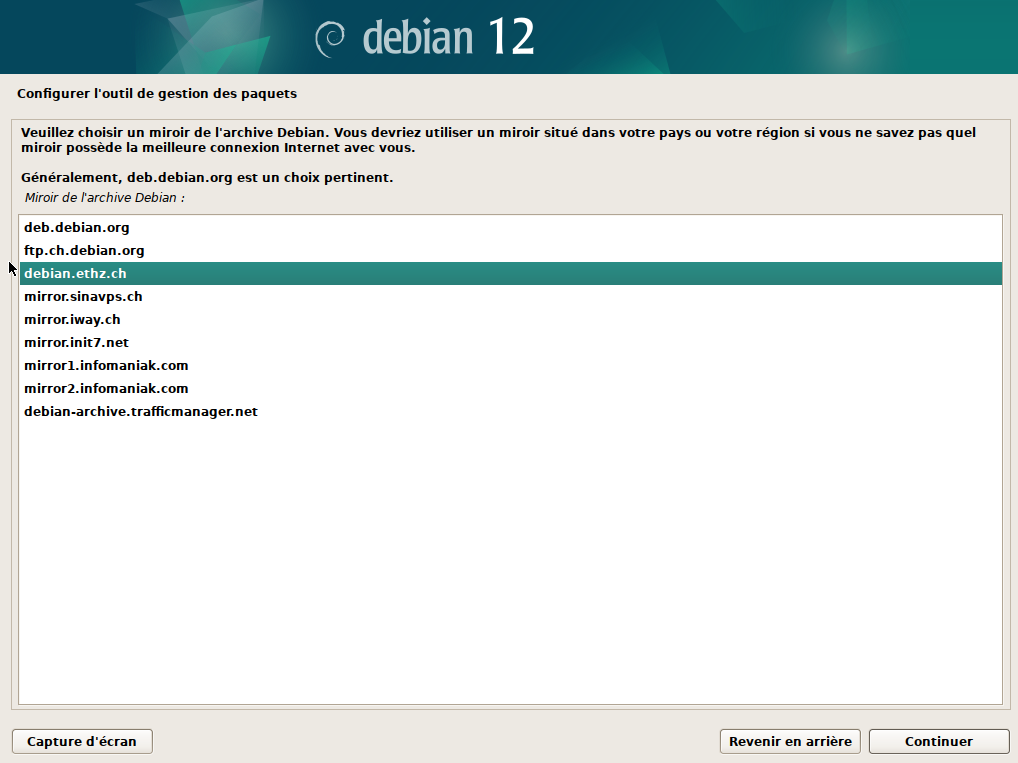
Task: Take a screenshot with Capture d'écran
Action: coord(82,742)
